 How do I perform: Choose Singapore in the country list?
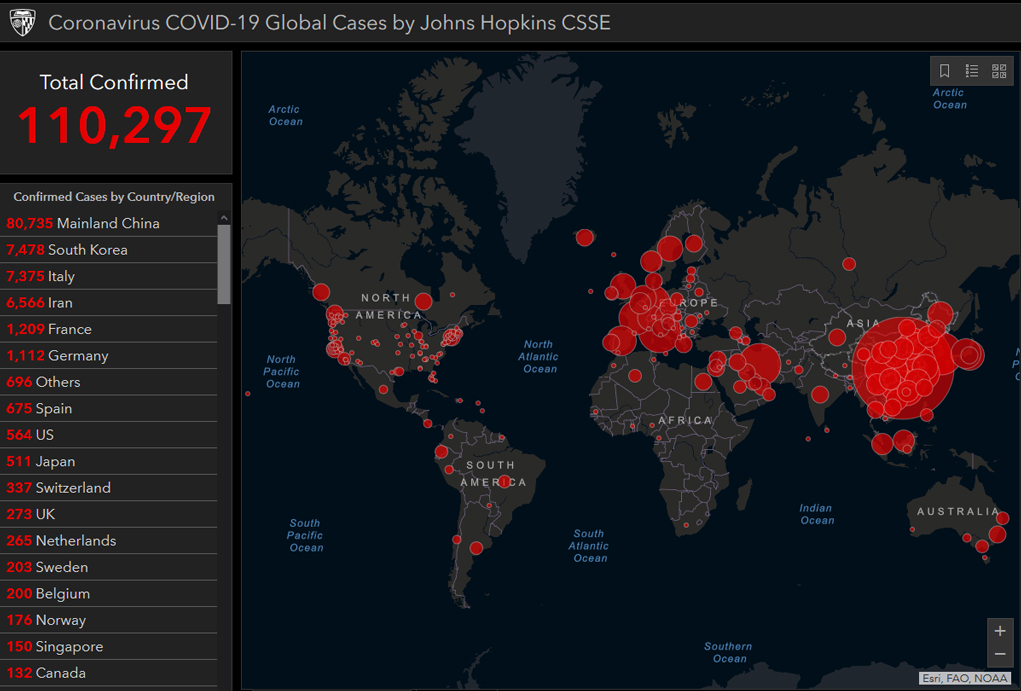109,647
